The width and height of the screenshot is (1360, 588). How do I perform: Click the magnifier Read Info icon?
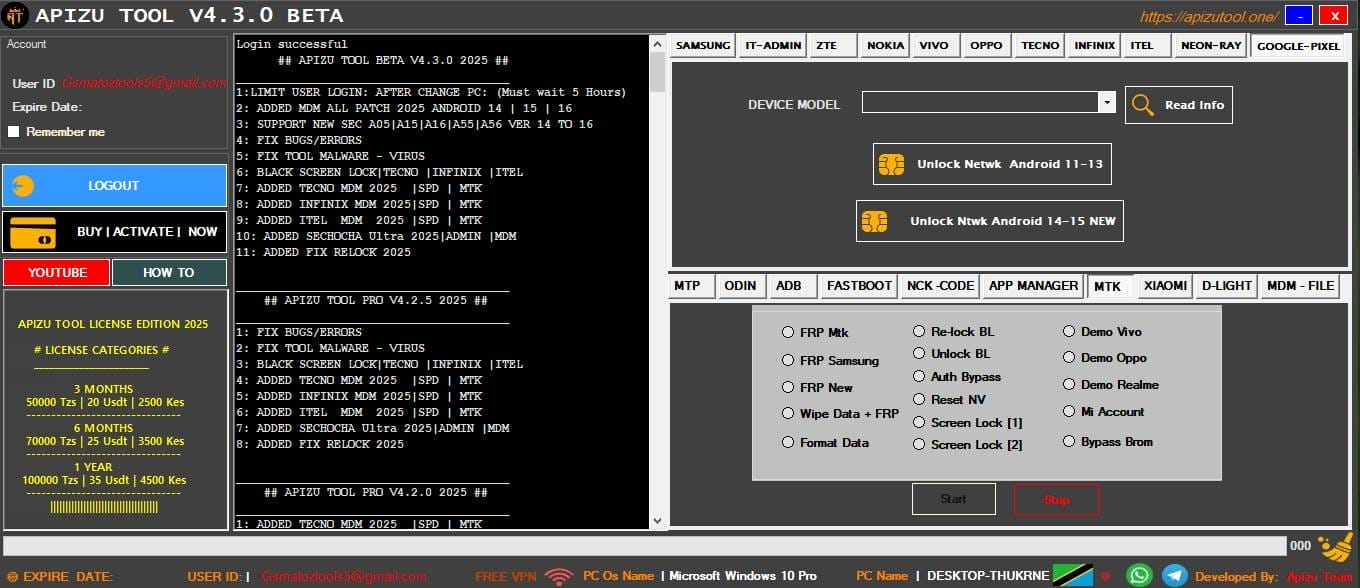1140,104
